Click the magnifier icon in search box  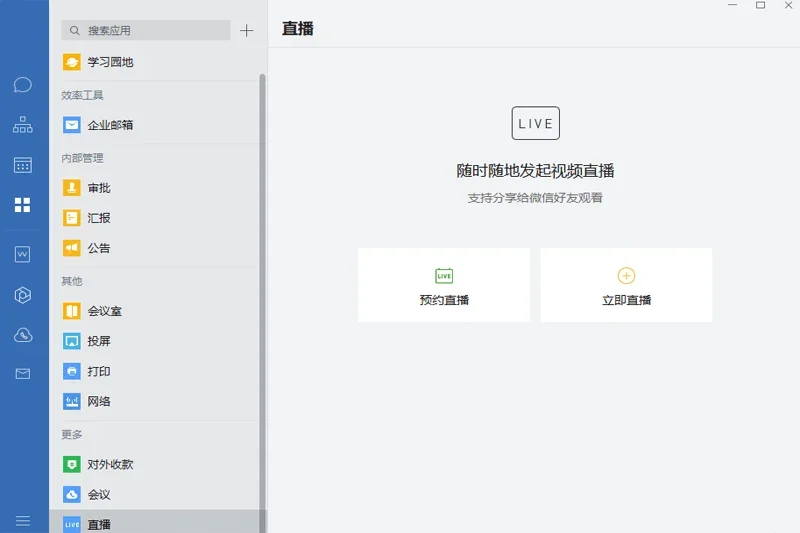coord(74,31)
